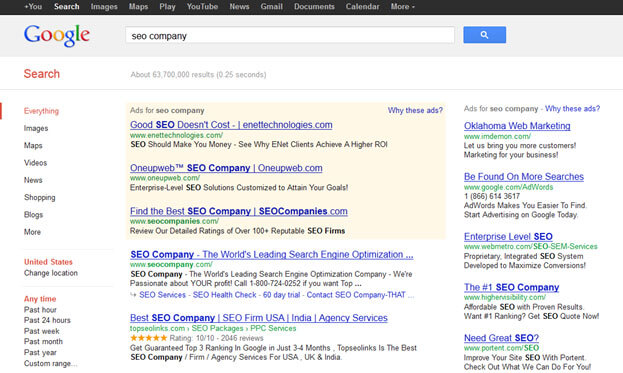The image size is (623, 373).
Task: Click www.enettechnologies.com/ green URL
Action: point(176,135)
